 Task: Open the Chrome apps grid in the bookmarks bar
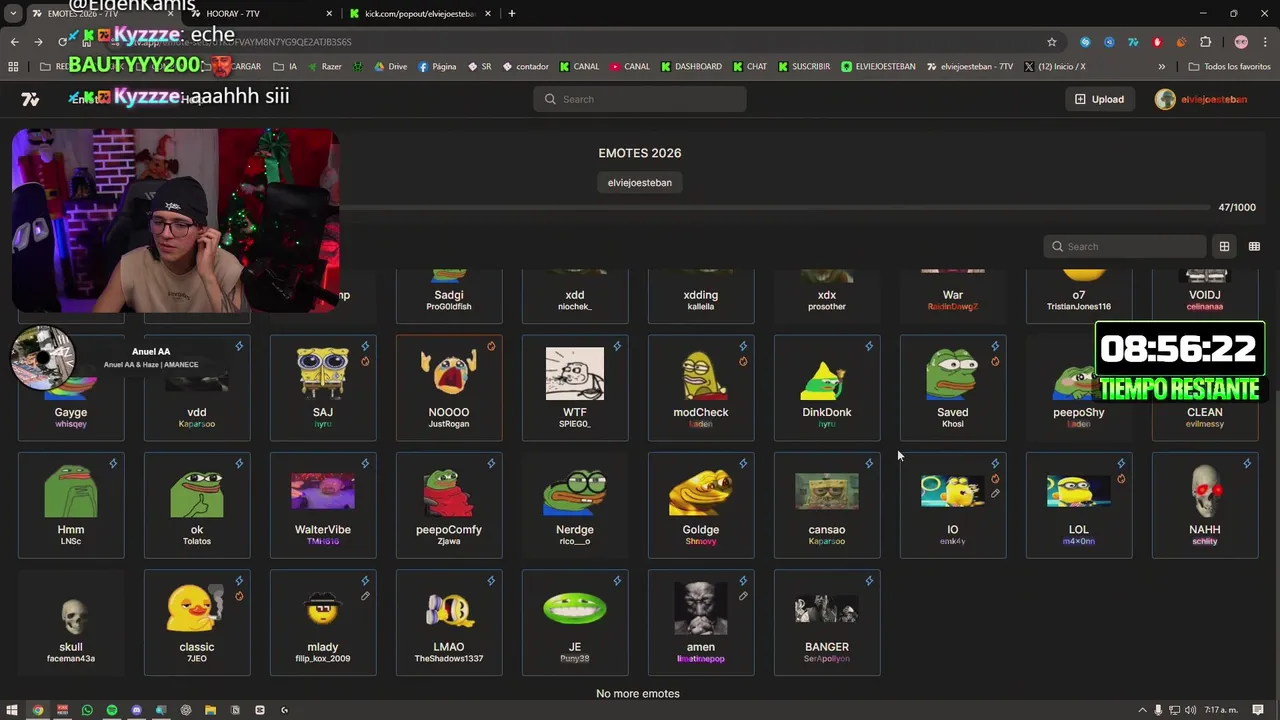pos(13,67)
